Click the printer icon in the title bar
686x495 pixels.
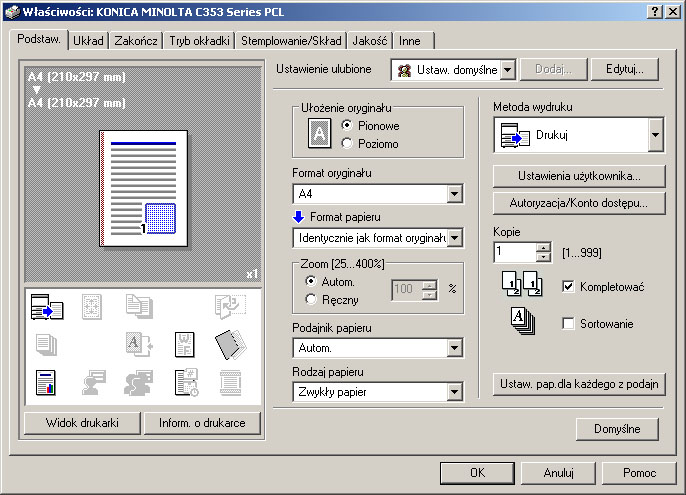pyautogui.click(x=12, y=11)
